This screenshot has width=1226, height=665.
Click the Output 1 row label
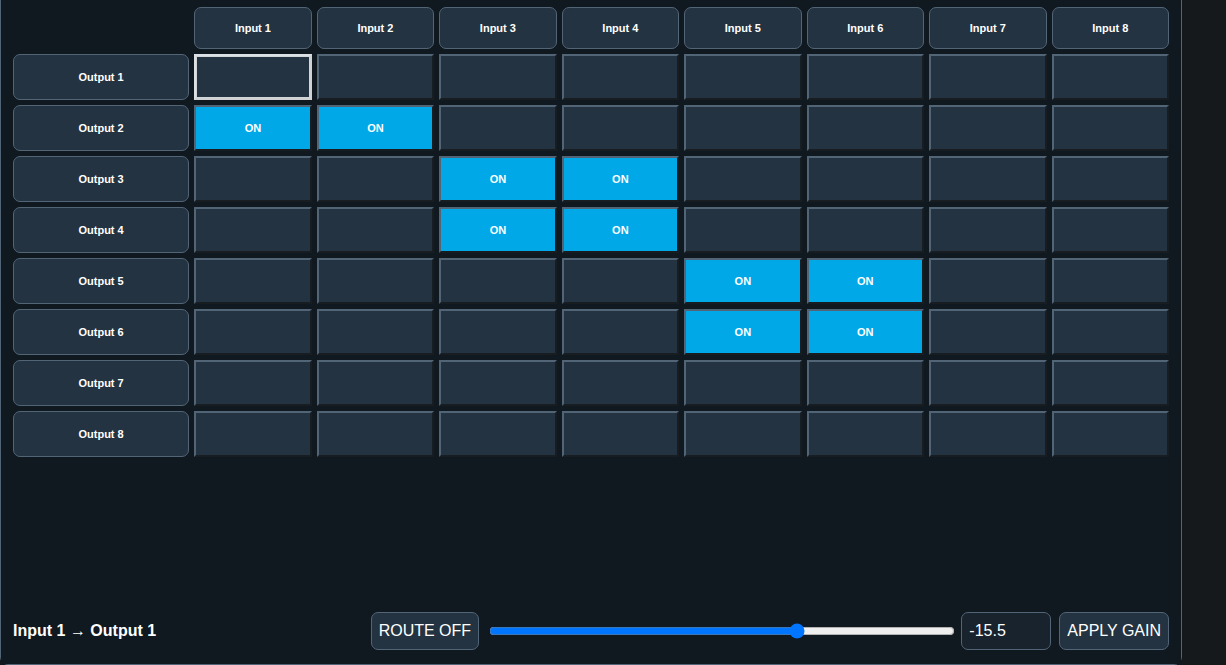point(101,77)
